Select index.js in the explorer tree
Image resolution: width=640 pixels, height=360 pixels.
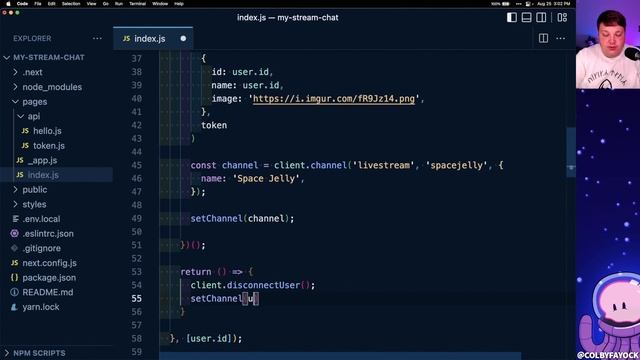coord(43,175)
